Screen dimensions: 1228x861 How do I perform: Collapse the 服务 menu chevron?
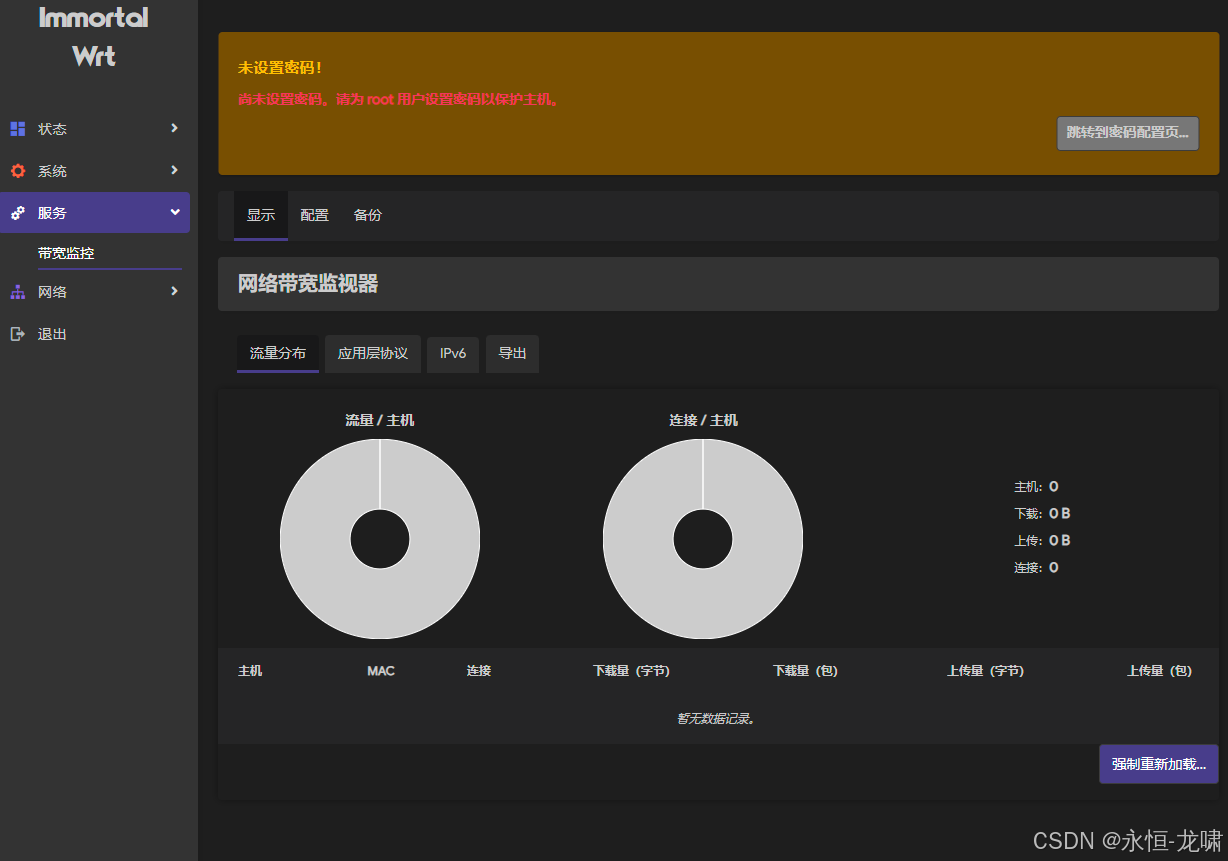pyautogui.click(x=174, y=212)
